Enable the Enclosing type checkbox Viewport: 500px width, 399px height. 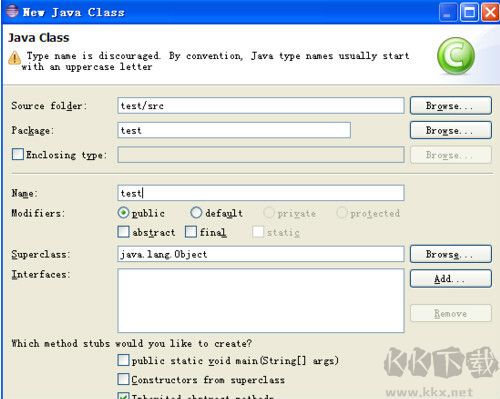tap(18, 154)
